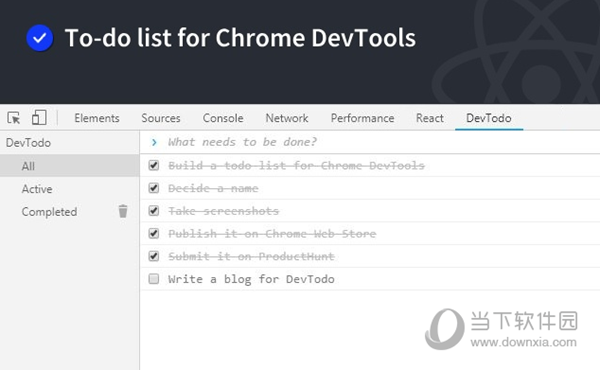Uncheck the 'Take screenshots' checkbox
This screenshot has height=370, width=600.
[x=154, y=211]
